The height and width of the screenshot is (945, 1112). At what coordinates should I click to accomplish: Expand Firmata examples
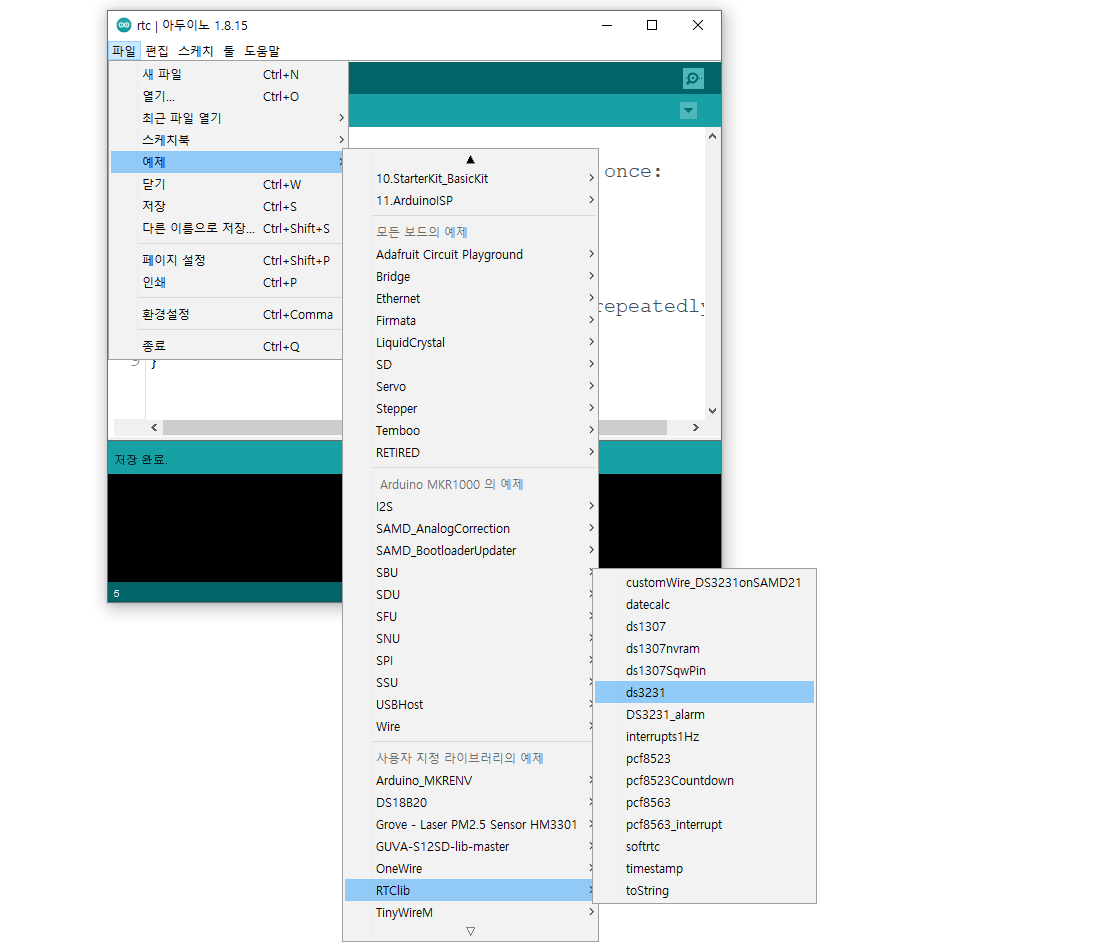pos(470,320)
